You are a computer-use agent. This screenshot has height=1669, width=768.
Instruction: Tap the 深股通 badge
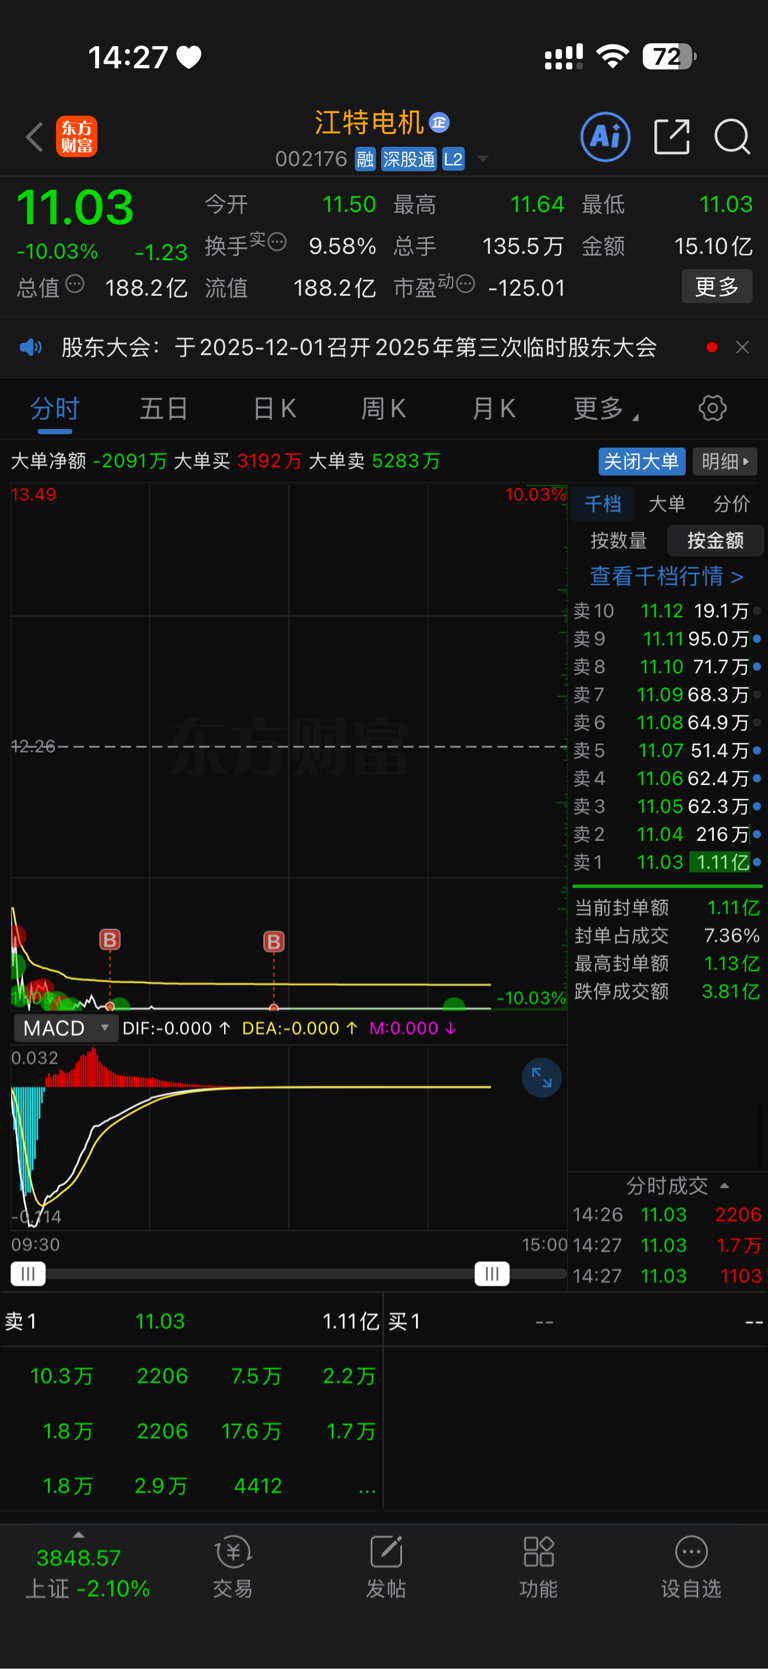tap(409, 159)
